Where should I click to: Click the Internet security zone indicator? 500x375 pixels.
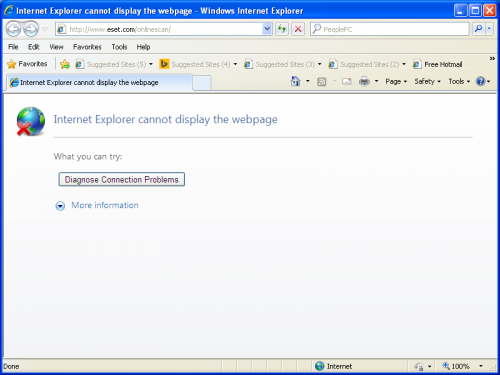pyautogui.click(x=333, y=366)
